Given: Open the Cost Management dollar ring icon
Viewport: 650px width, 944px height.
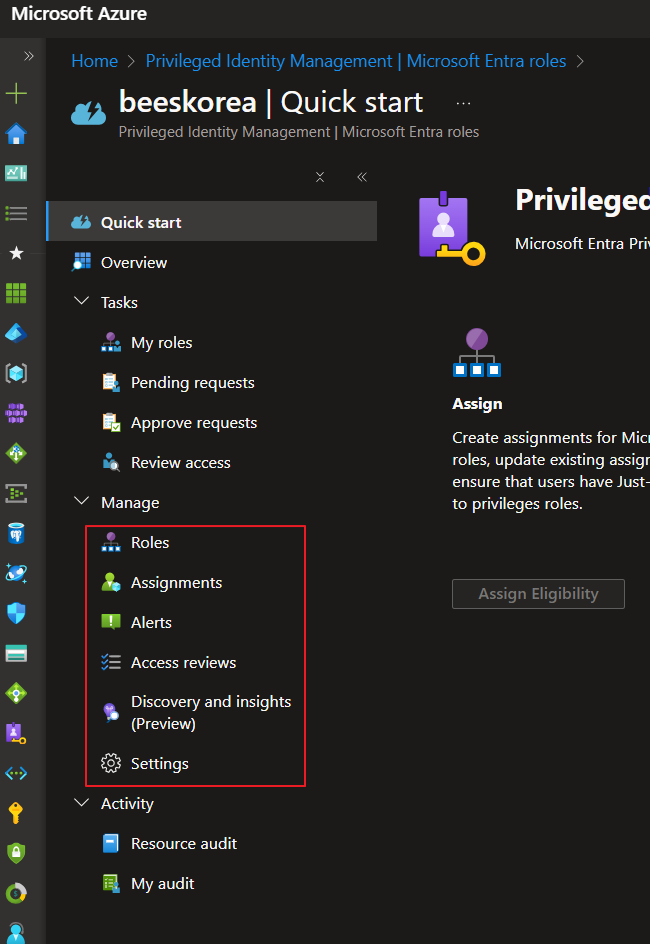Looking at the screenshot, I should coord(16,893).
